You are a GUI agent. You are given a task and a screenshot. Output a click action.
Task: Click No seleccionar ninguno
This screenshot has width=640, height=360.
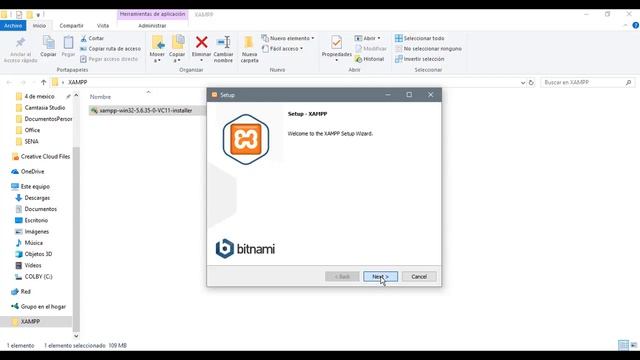coord(428,49)
